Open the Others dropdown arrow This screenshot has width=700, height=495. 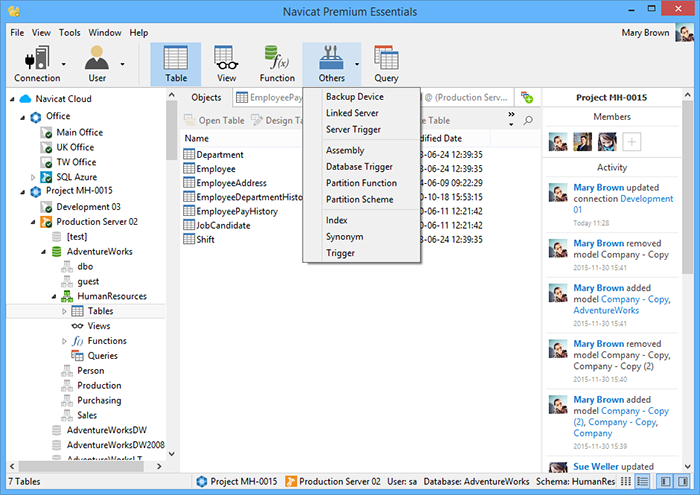coord(357,64)
